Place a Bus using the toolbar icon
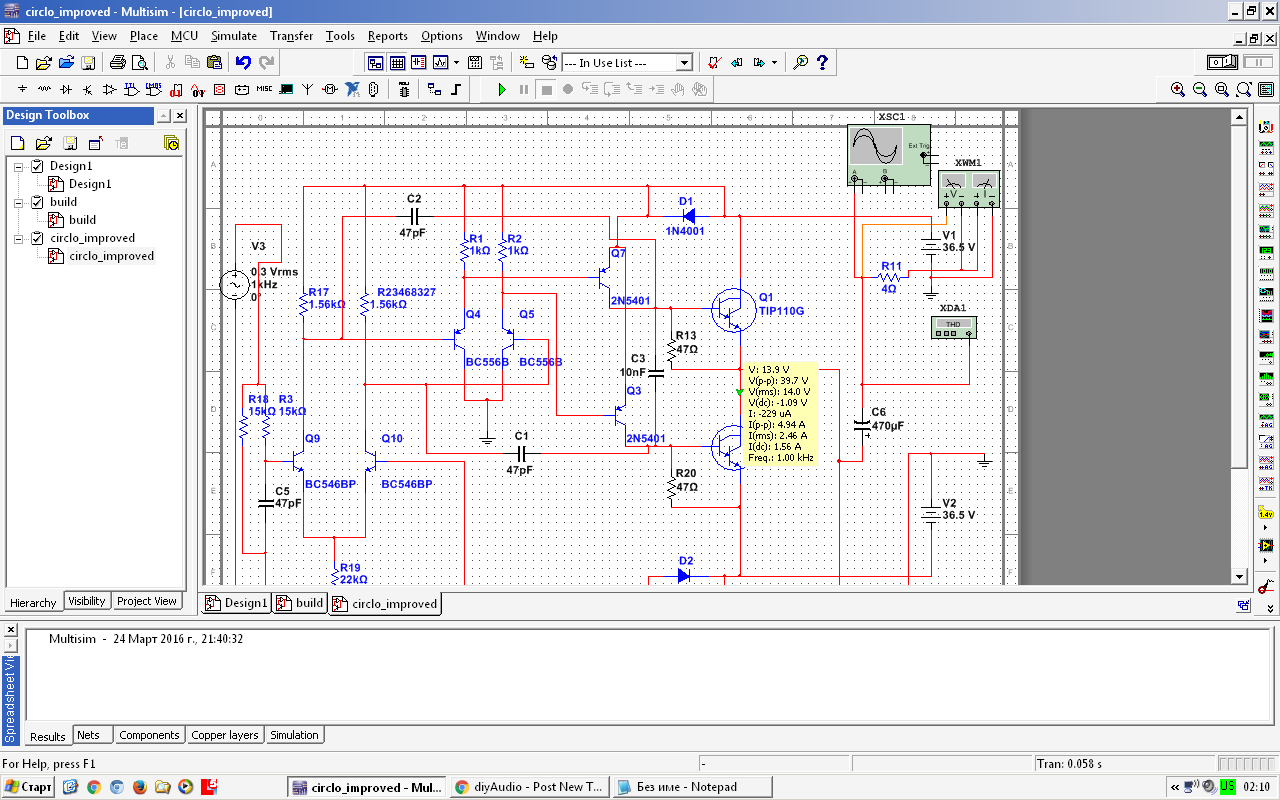 click(x=456, y=89)
